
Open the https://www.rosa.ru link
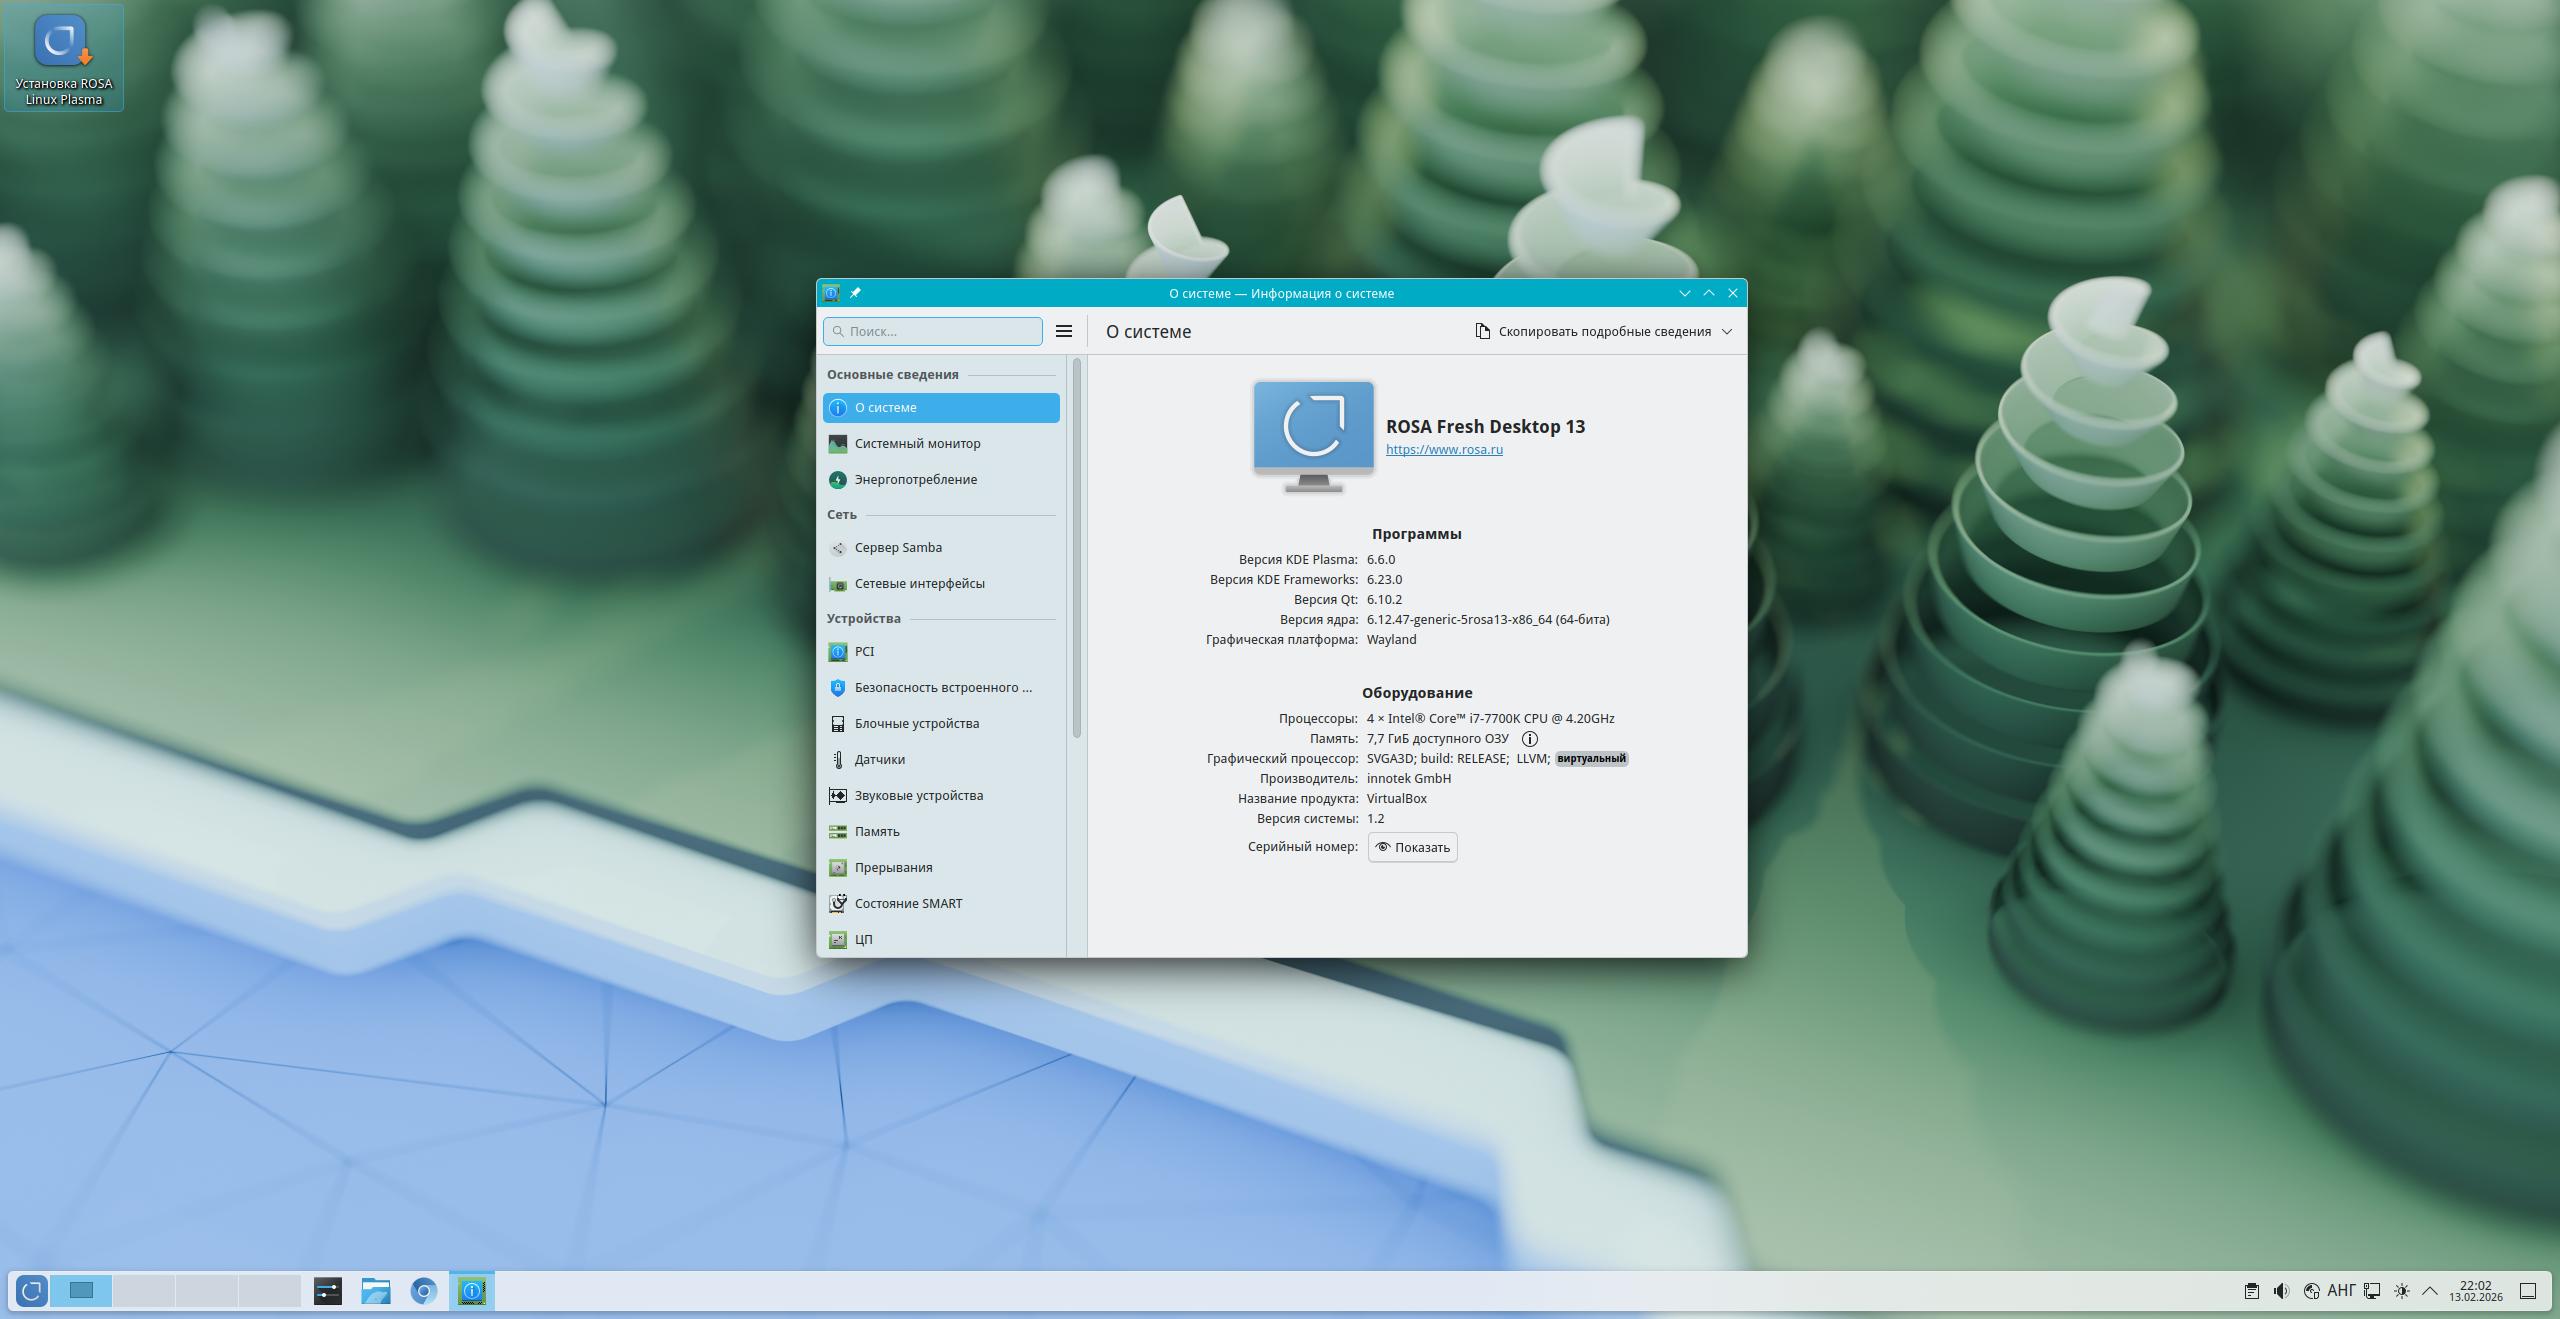click(1443, 449)
